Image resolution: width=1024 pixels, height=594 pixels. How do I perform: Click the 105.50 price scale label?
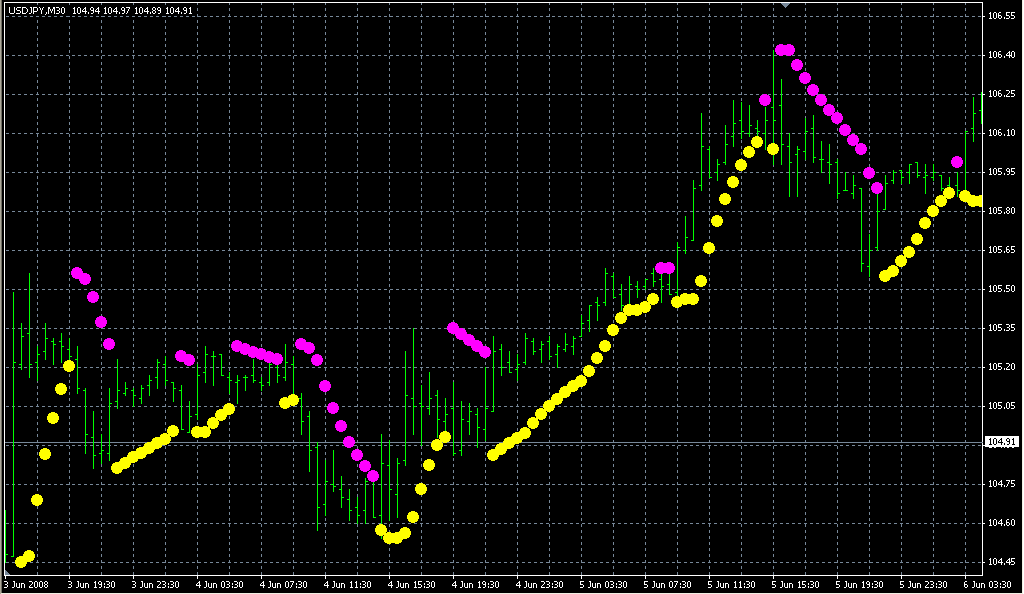pyautogui.click(x=1001, y=289)
